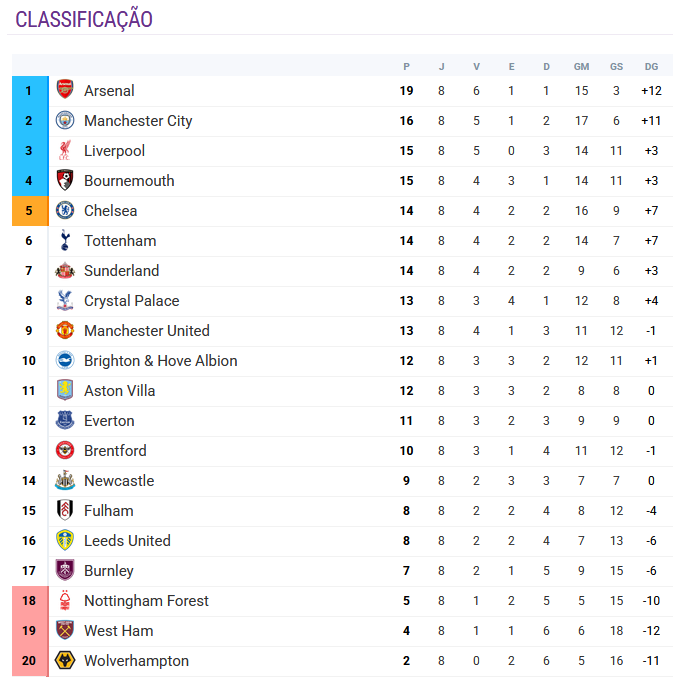
Task: Open the Nottingham Forest team link
Action: tap(146, 601)
